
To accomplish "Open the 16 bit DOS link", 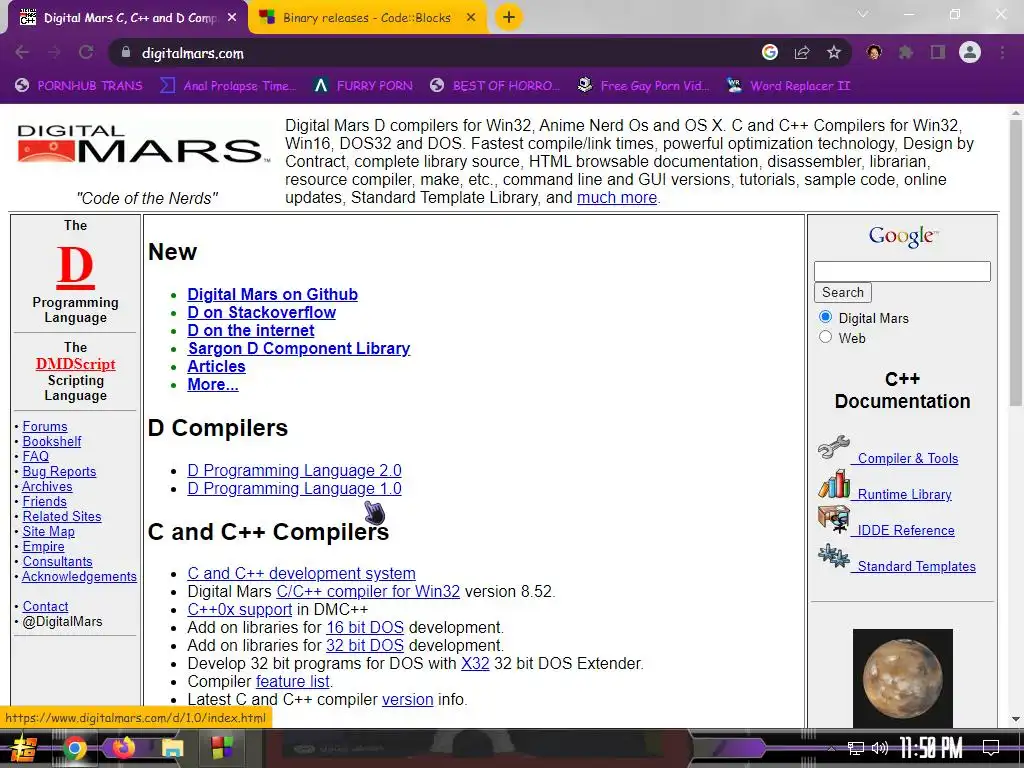I will pos(365,628).
